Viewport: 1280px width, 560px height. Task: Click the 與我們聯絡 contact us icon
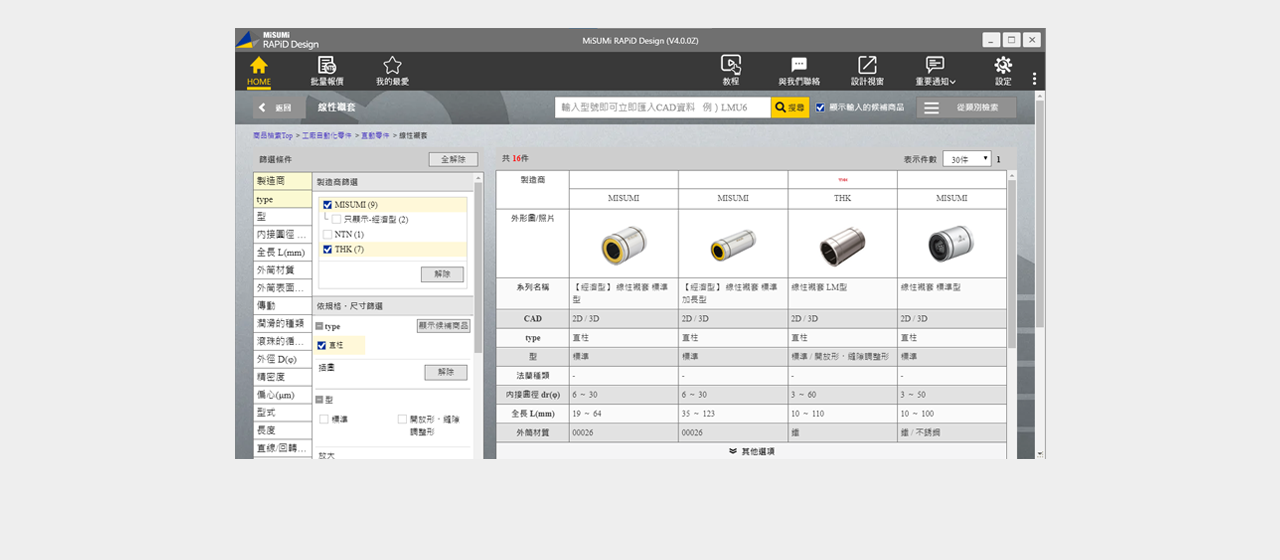pyautogui.click(x=799, y=66)
